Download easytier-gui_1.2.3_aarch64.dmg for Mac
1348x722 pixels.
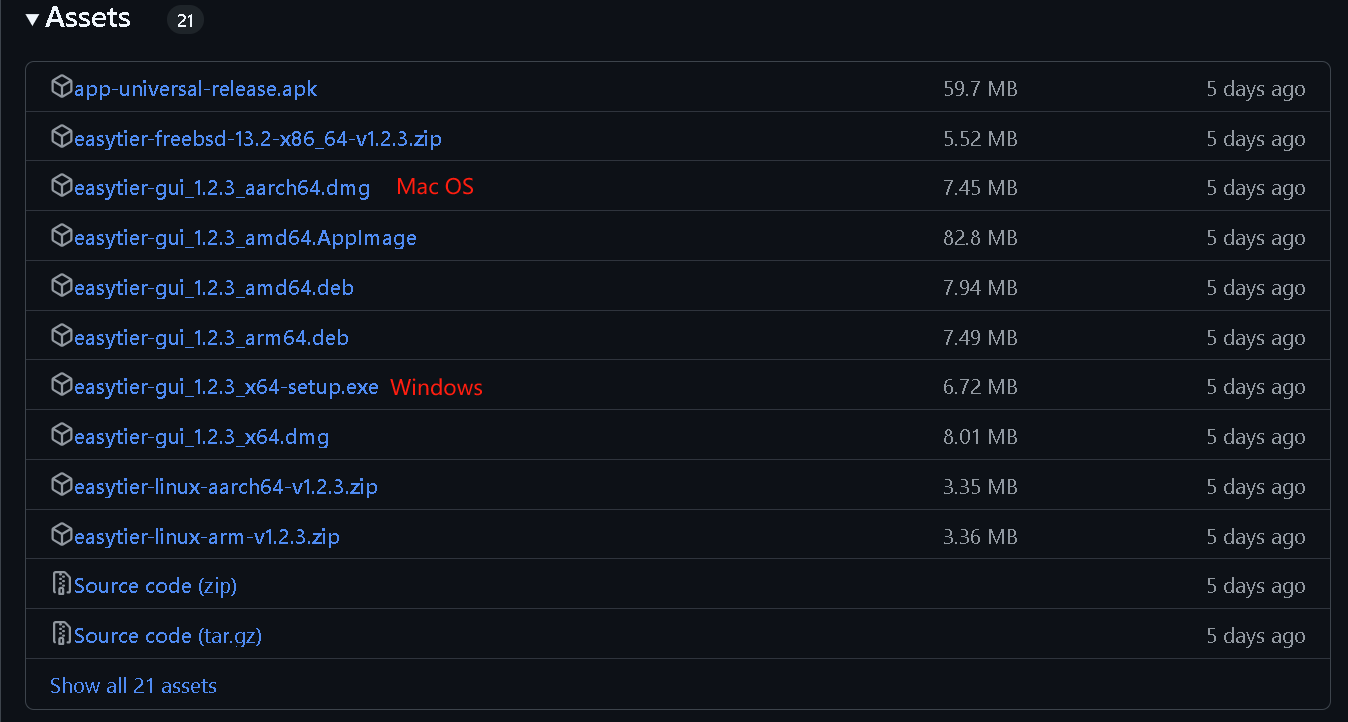point(222,188)
